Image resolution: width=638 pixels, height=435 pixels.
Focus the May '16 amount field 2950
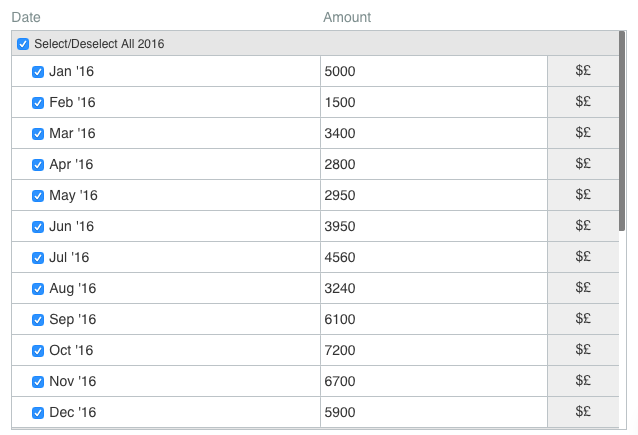point(434,195)
